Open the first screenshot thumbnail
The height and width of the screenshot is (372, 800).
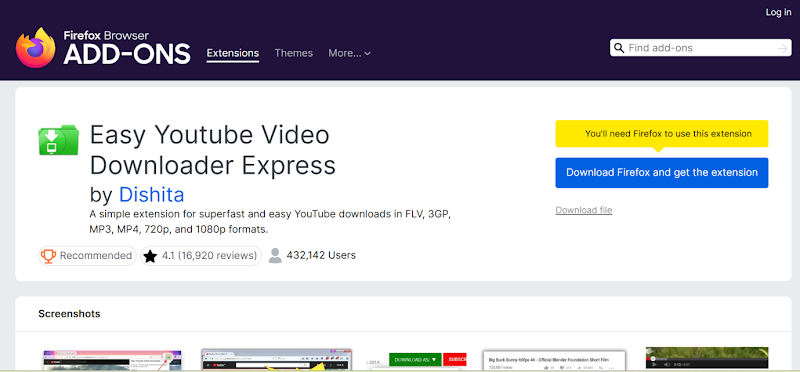(x=112, y=360)
